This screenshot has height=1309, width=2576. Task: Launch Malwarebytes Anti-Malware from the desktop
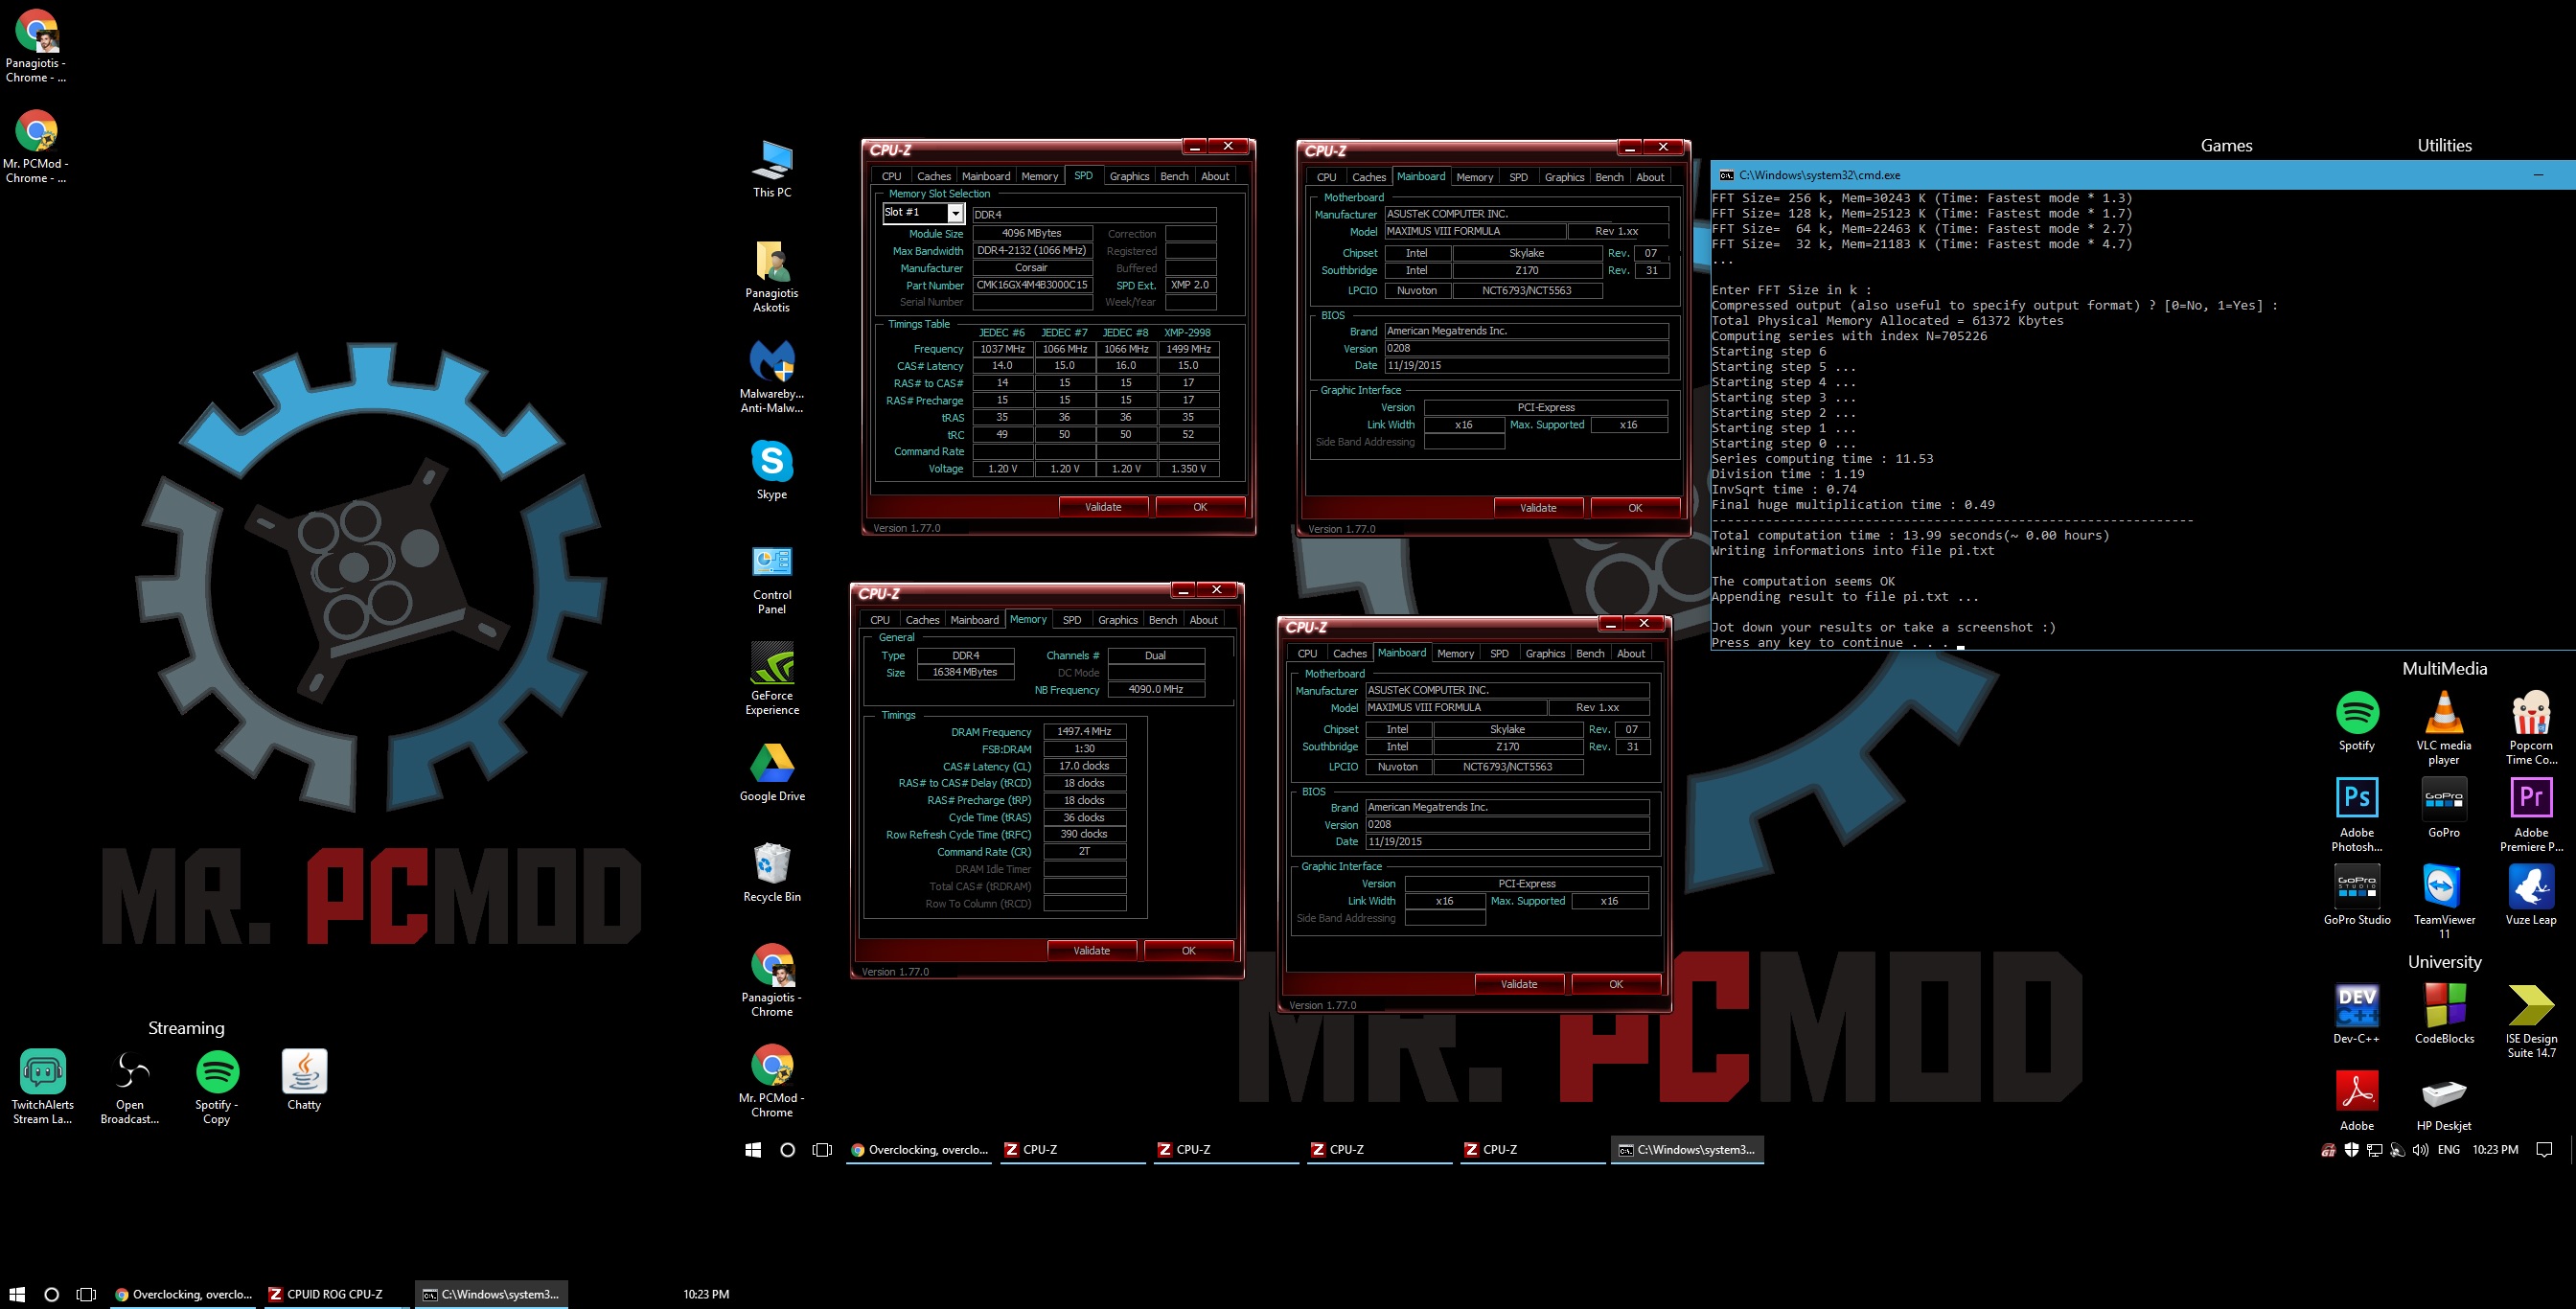[x=772, y=377]
